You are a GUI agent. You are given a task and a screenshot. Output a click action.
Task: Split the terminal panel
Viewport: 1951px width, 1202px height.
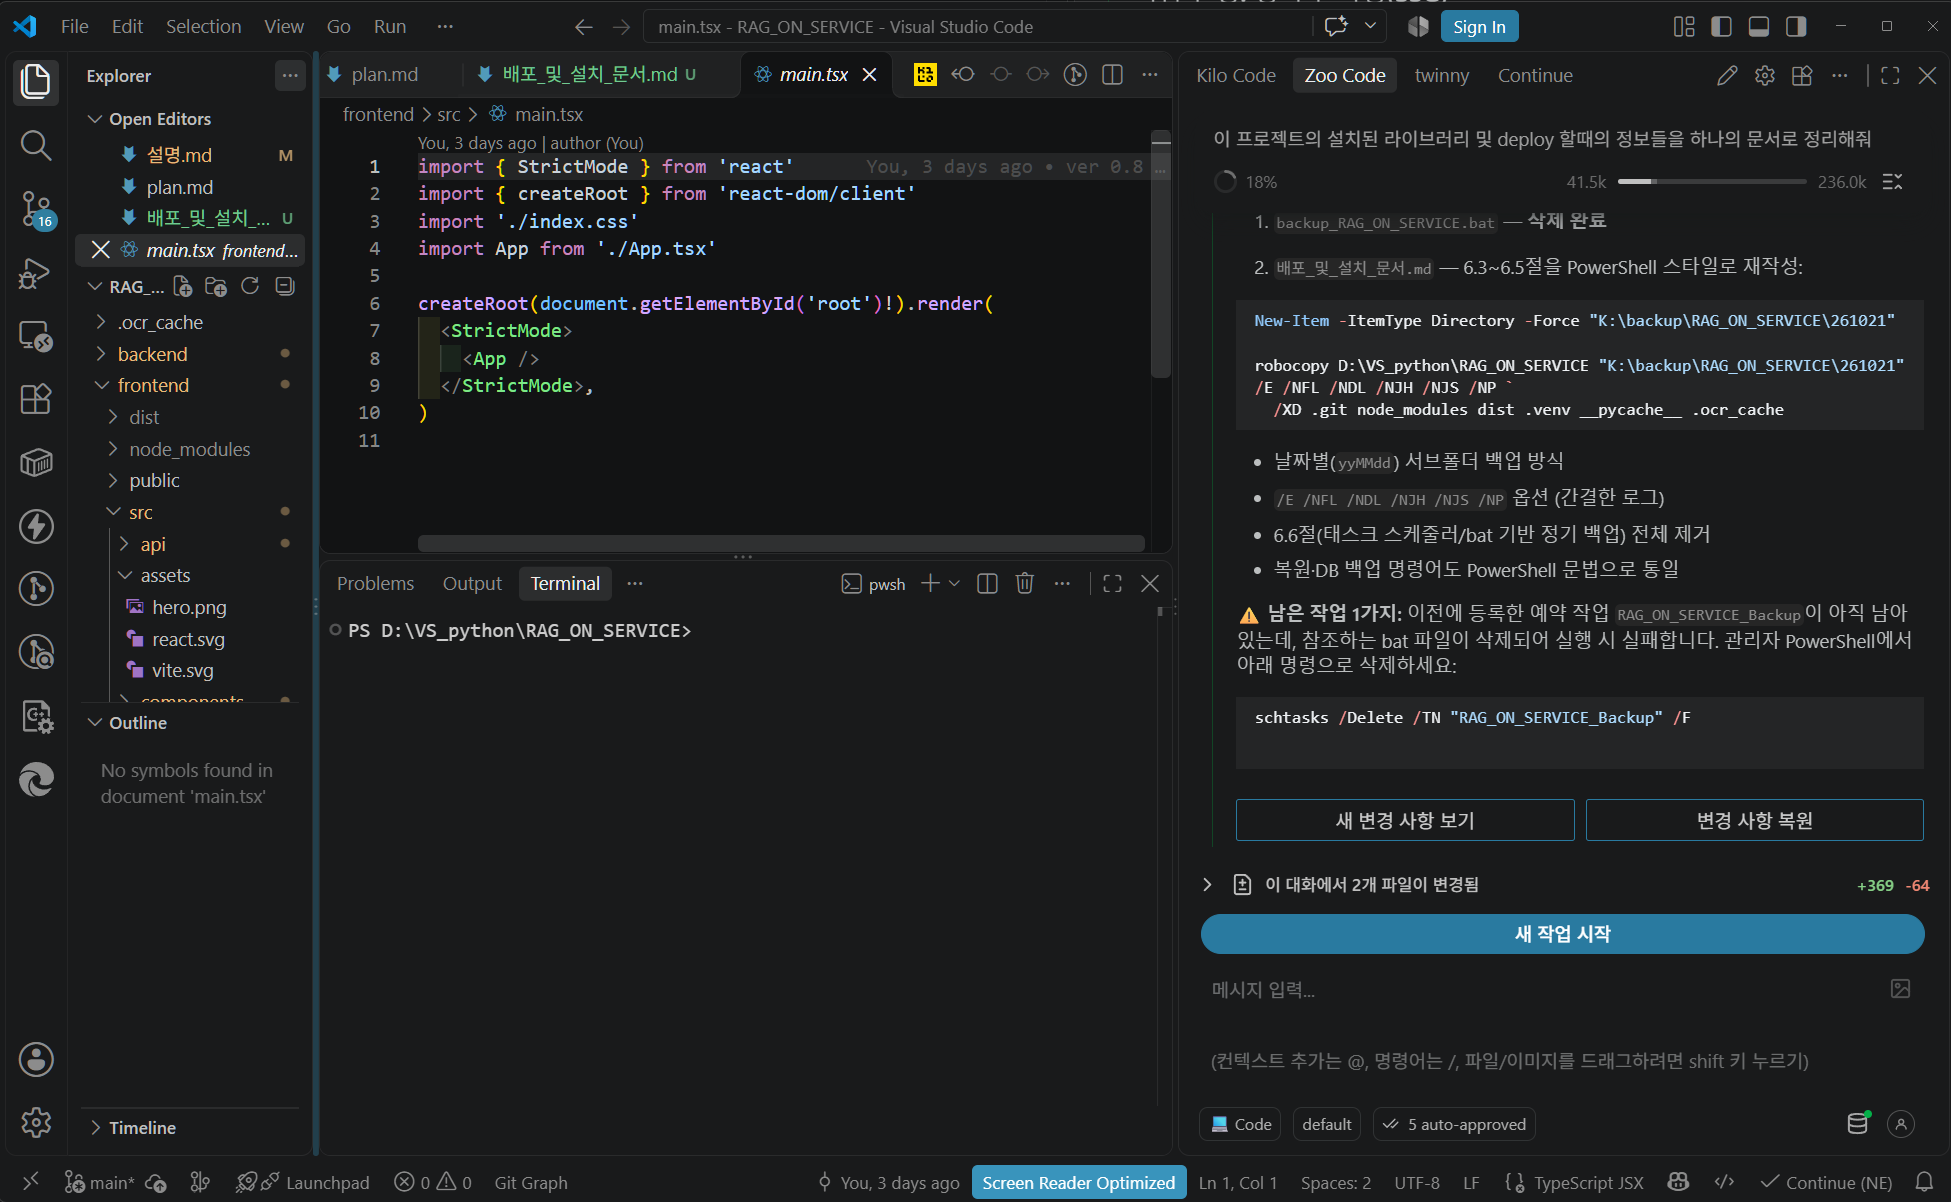(987, 583)
